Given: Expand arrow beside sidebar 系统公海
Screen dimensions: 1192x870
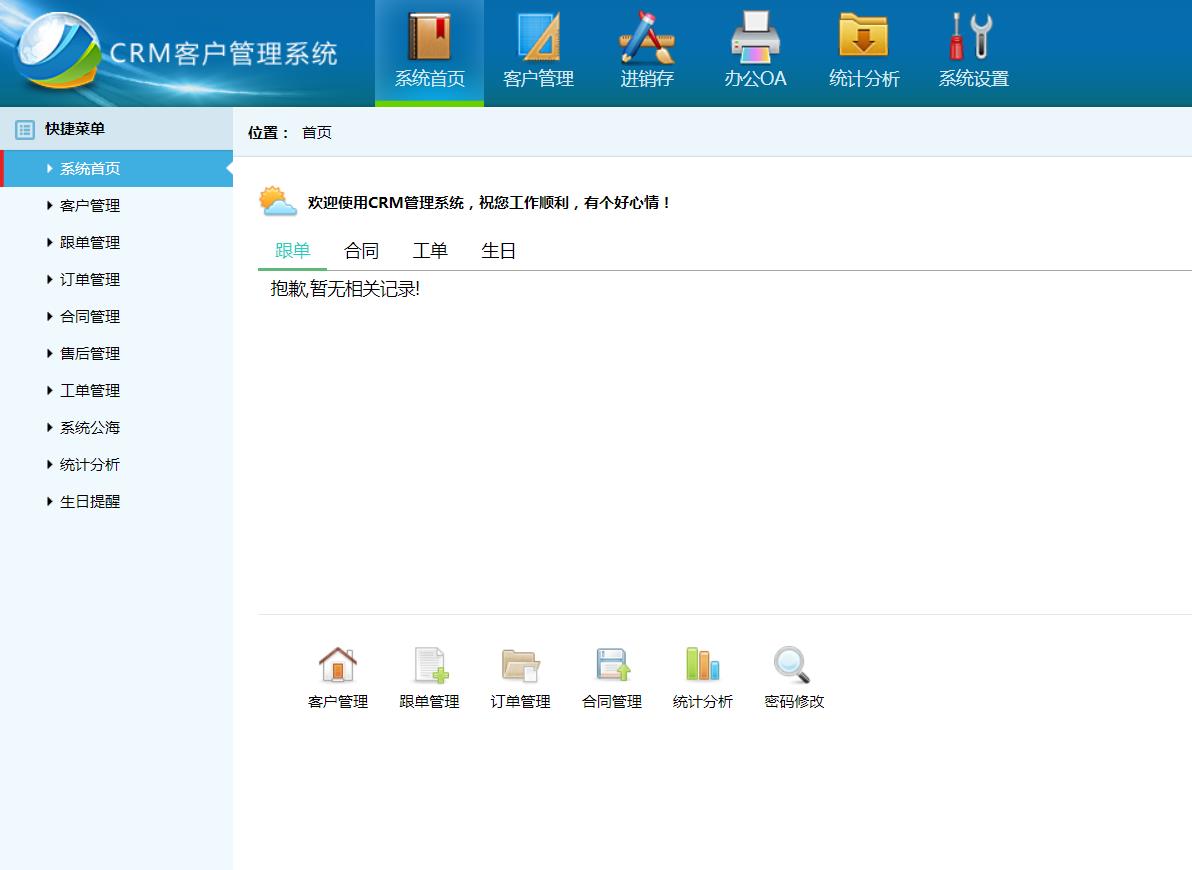Looking at the screenshot, I should (x=49, y=427).
